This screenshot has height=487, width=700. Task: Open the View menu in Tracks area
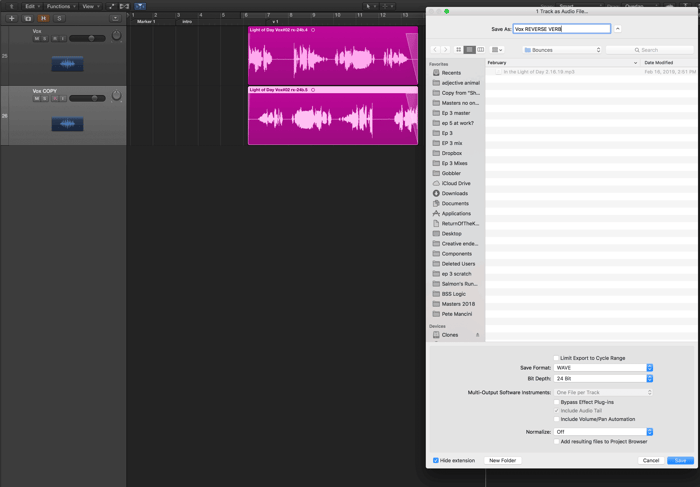pos(91,6)
